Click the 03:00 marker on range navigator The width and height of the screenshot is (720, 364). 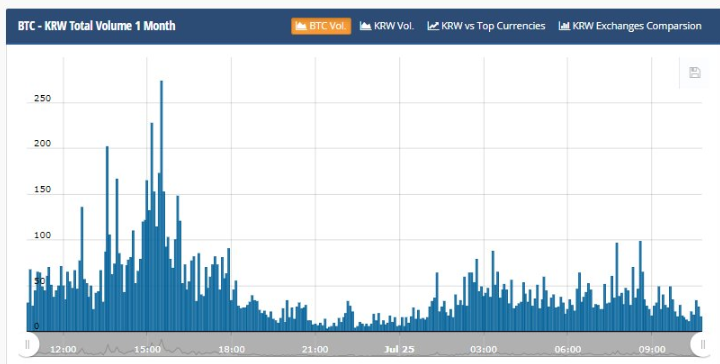[x=484, y=349]
